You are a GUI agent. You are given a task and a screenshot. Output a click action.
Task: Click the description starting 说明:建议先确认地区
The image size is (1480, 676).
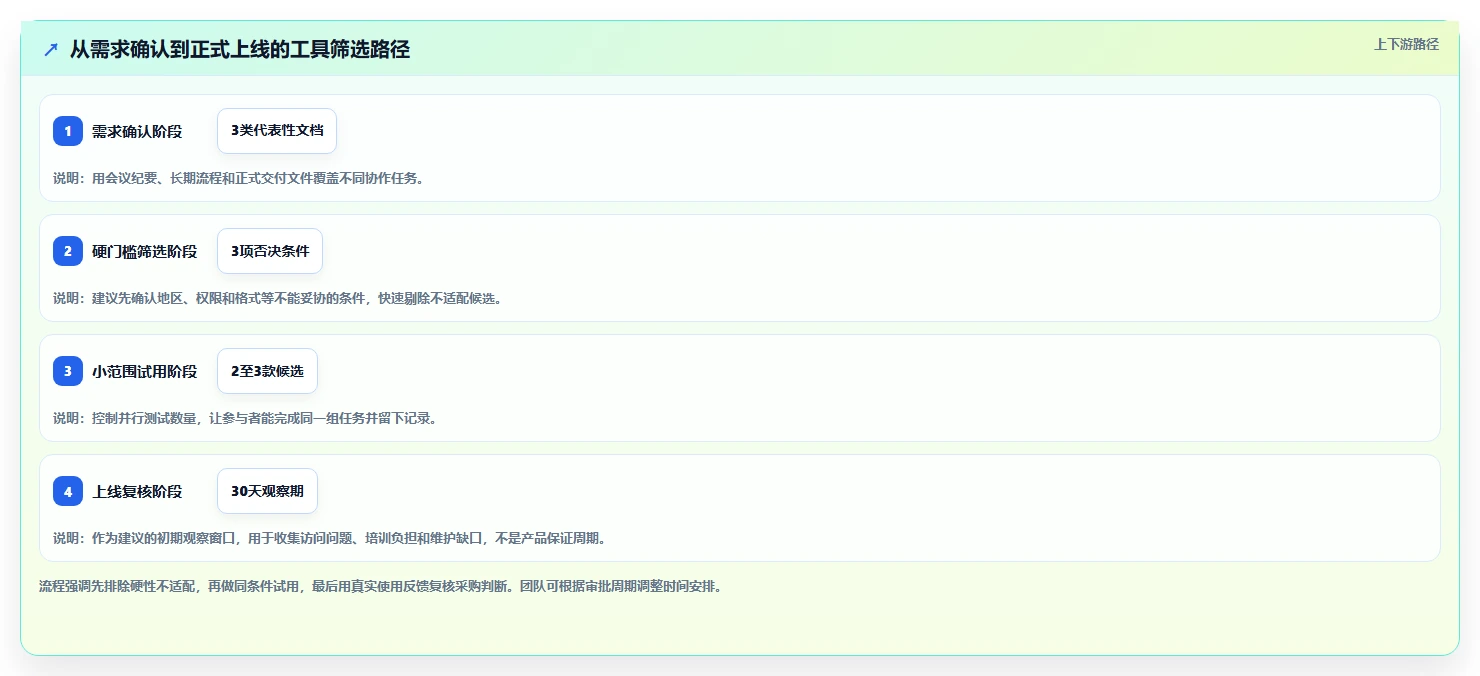(x=277, y=298)
